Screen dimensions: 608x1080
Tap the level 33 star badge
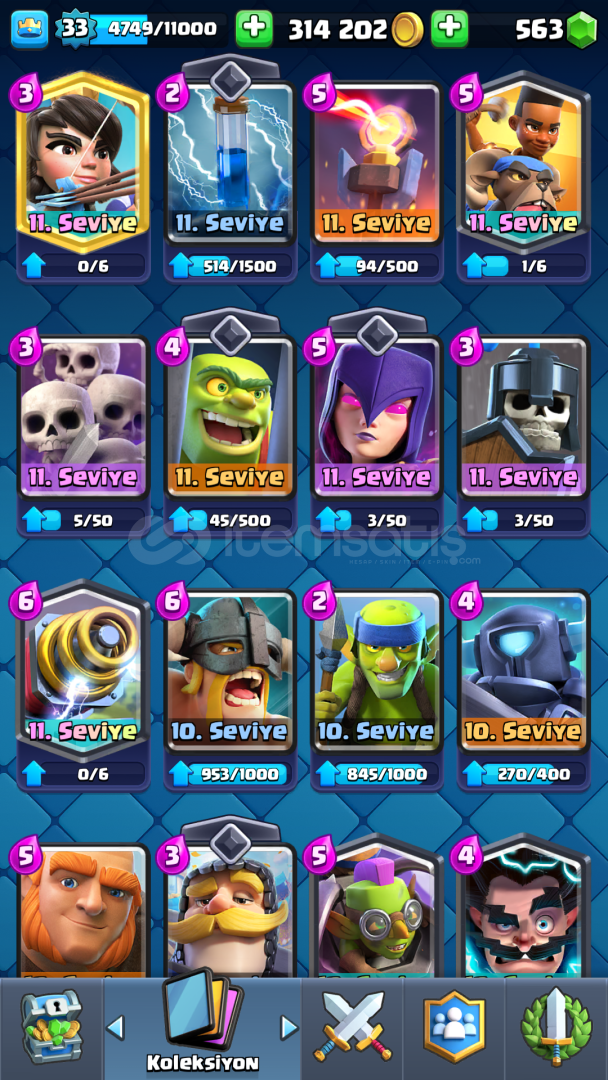point(75,28)
